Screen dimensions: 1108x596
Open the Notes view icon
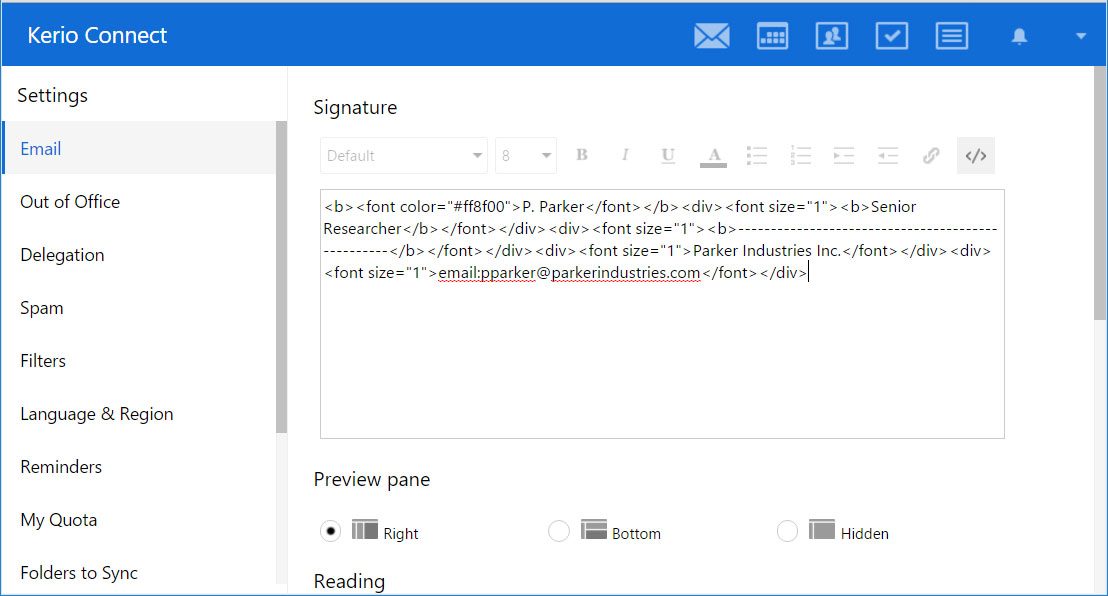[952, 36]
